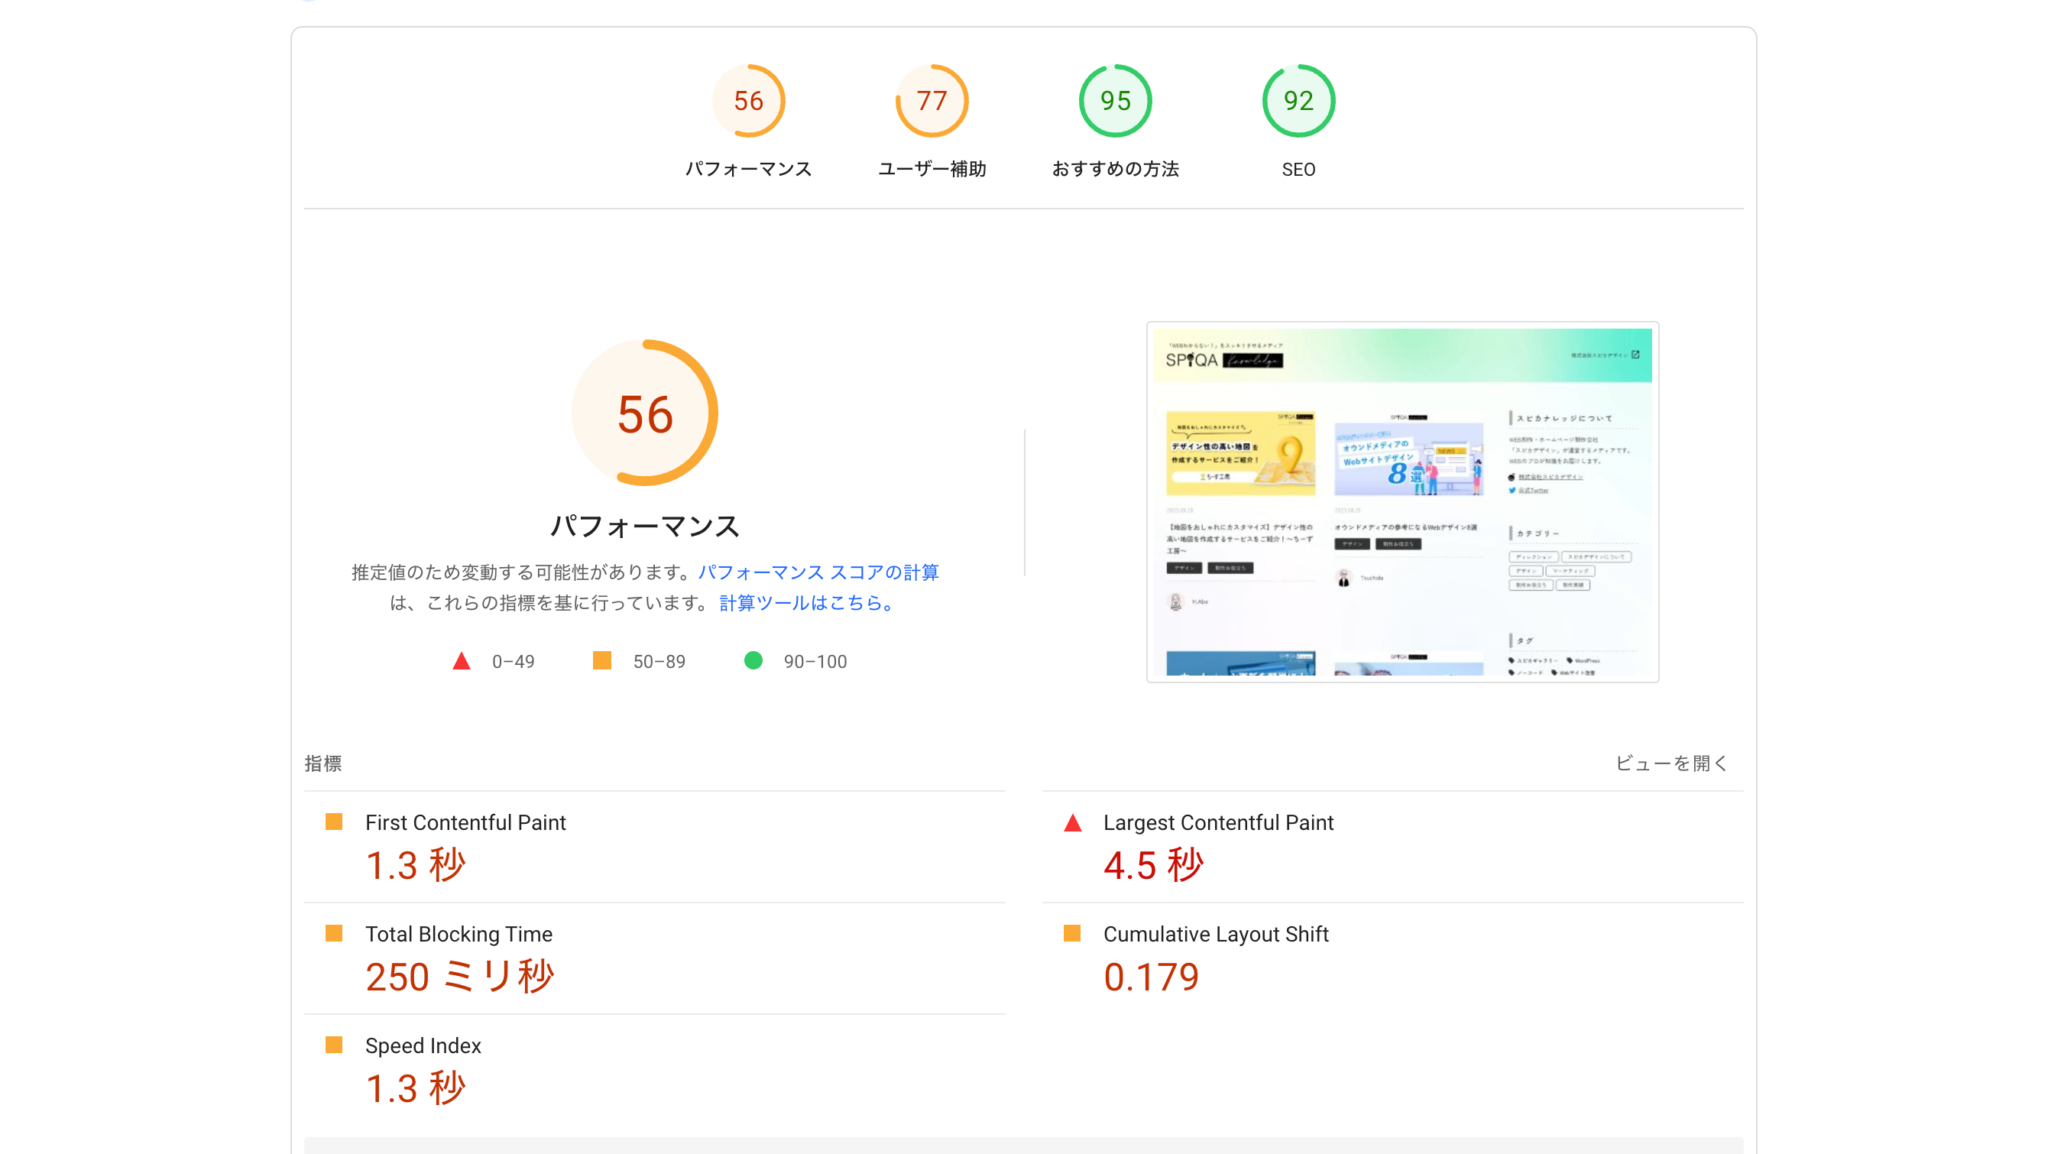Image resolution: width=2048 pixels, height=1154 pixels.
Task: Open the パフォーマンス スコアの計算 link
Action: (817, 572)
